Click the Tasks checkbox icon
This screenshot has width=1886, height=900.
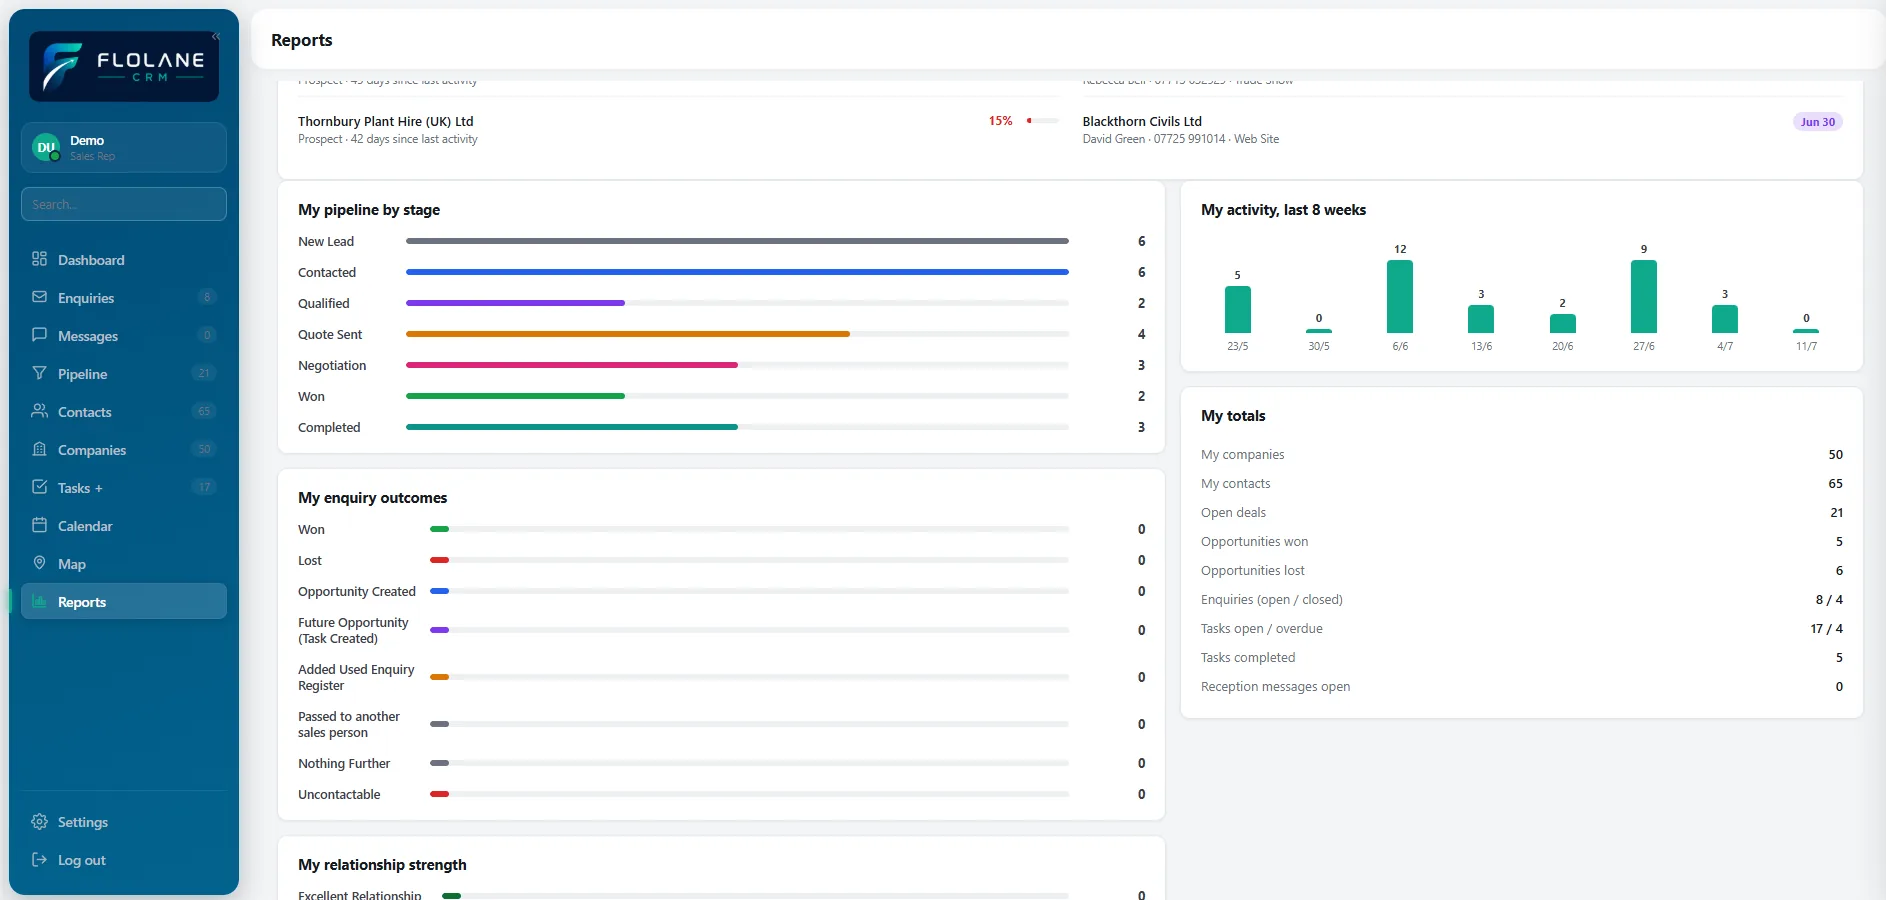coord(40,487)
